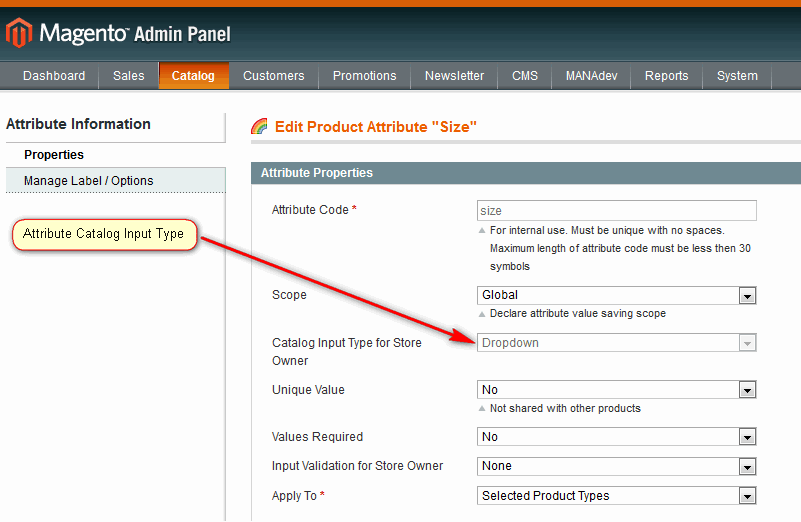The image size is (801, 522).
Task: Click the 'Attribute Code' label
Action: point(310,210)
